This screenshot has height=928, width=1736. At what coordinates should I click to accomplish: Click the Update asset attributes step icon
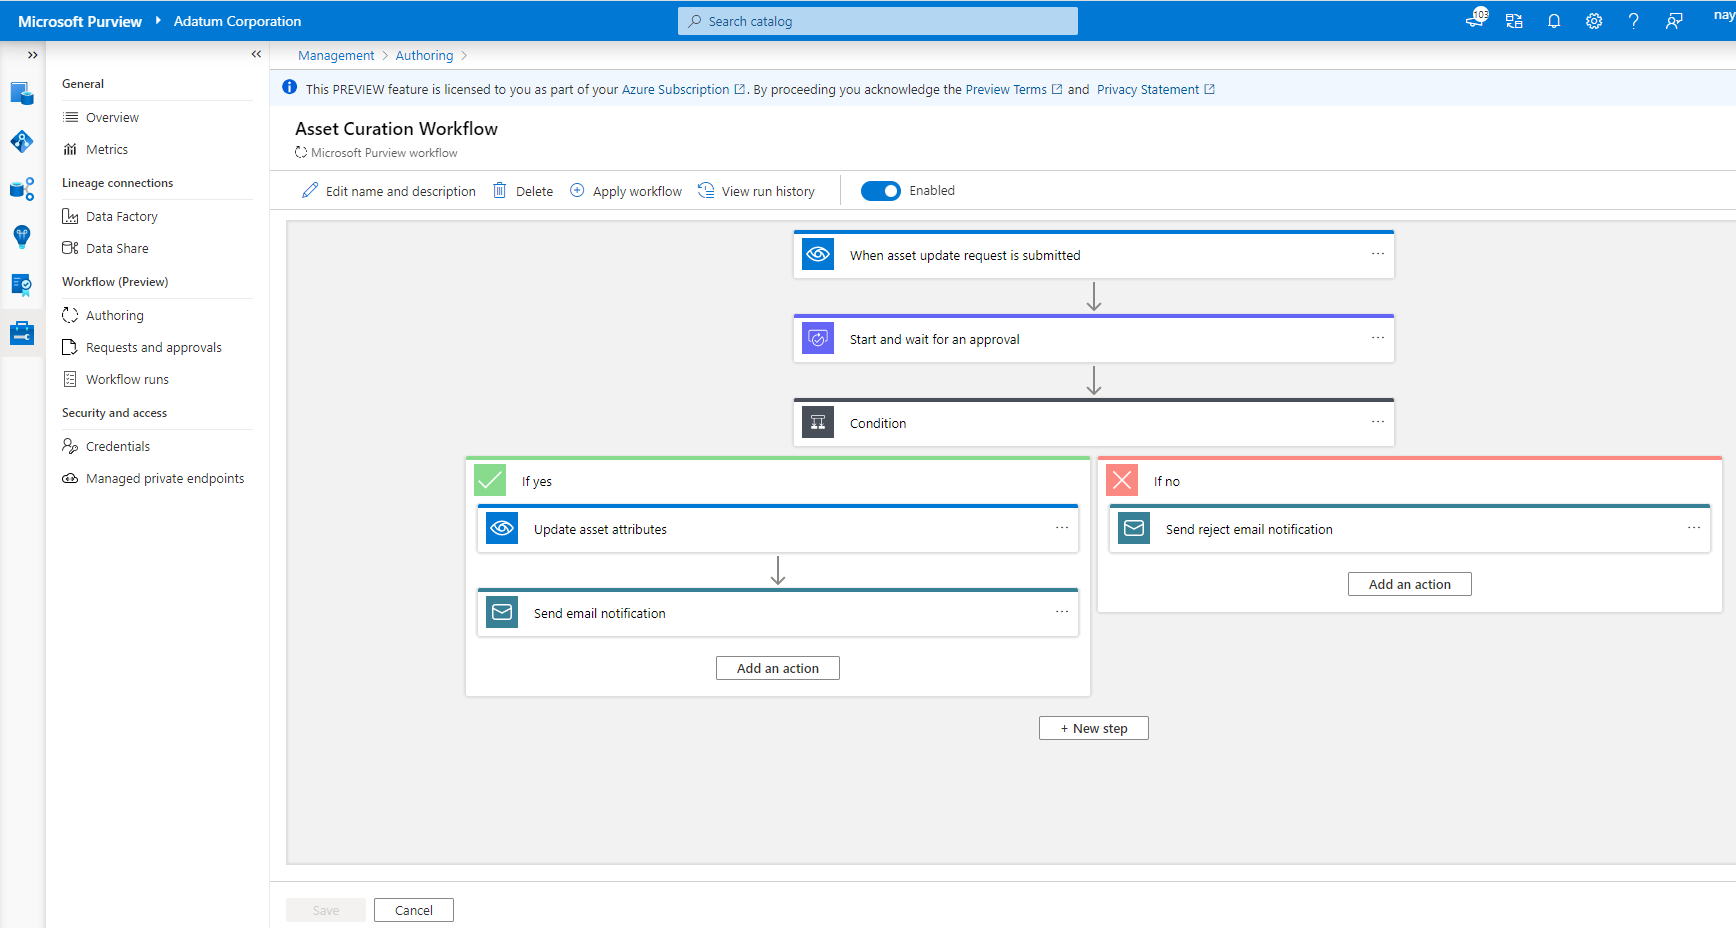pos(502,528)
